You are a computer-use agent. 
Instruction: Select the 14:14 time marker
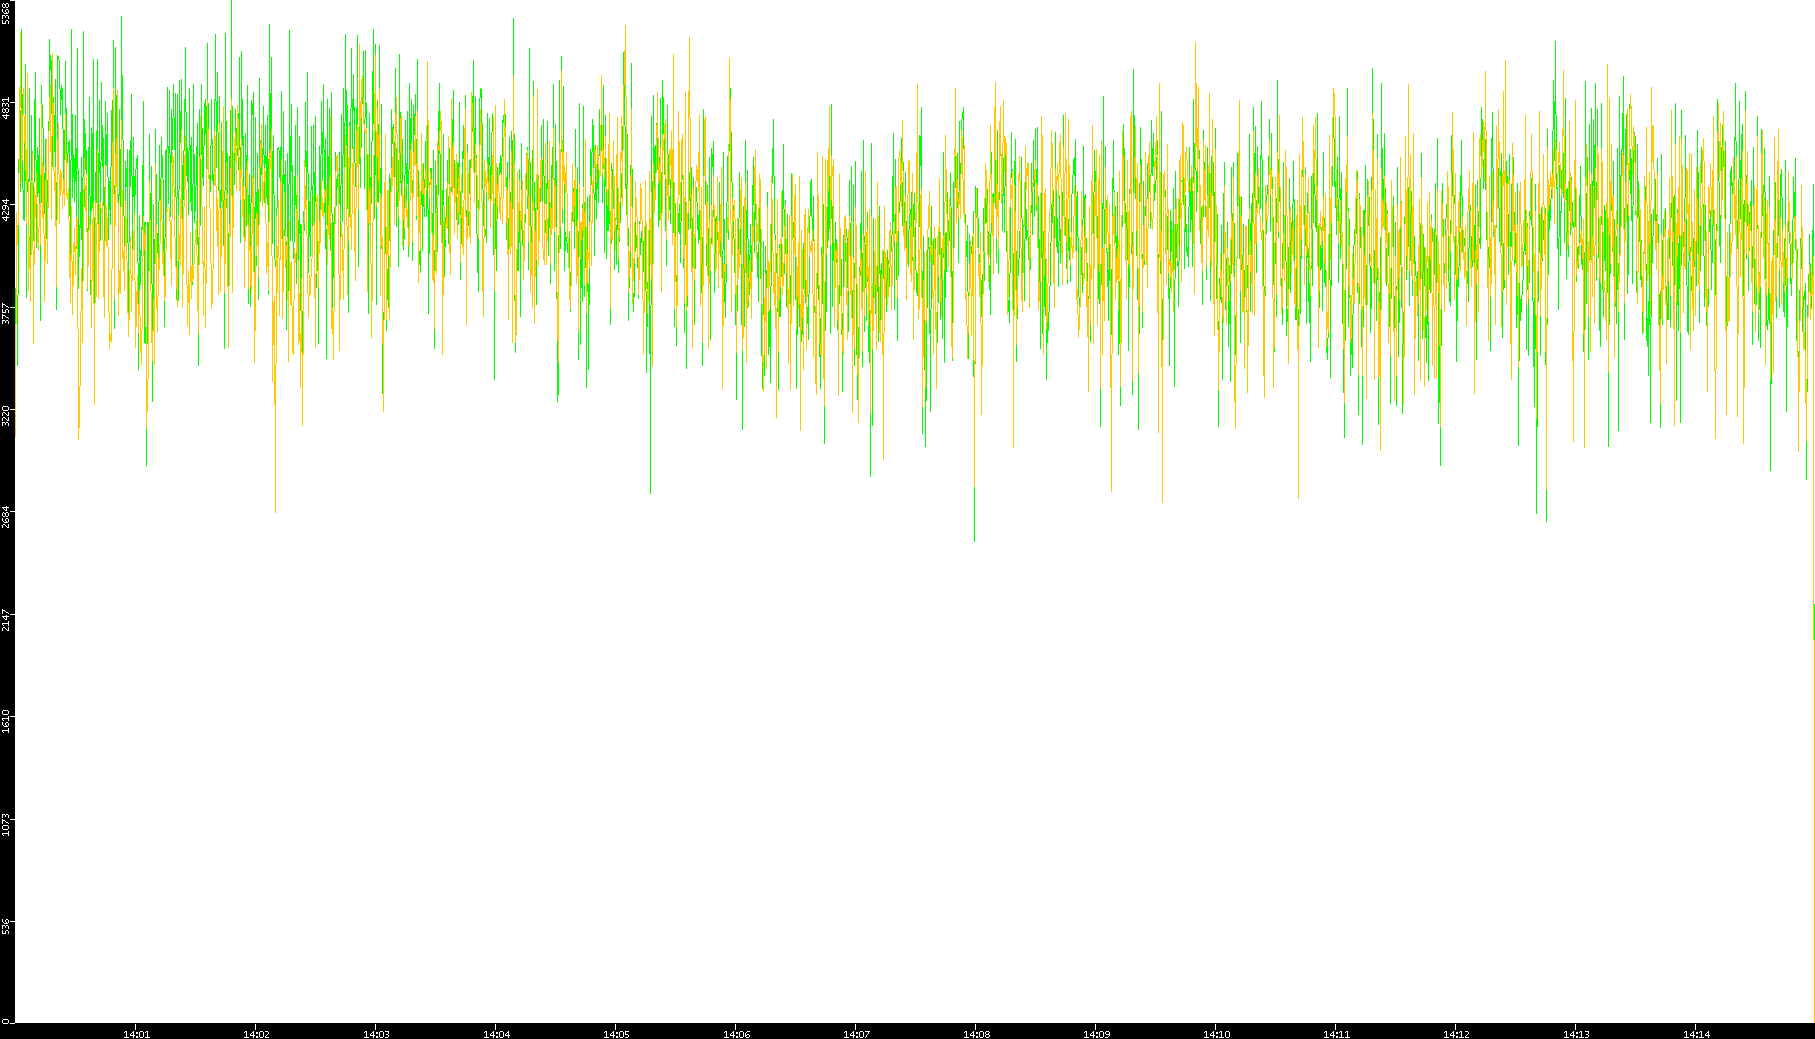[1696, 1034]
